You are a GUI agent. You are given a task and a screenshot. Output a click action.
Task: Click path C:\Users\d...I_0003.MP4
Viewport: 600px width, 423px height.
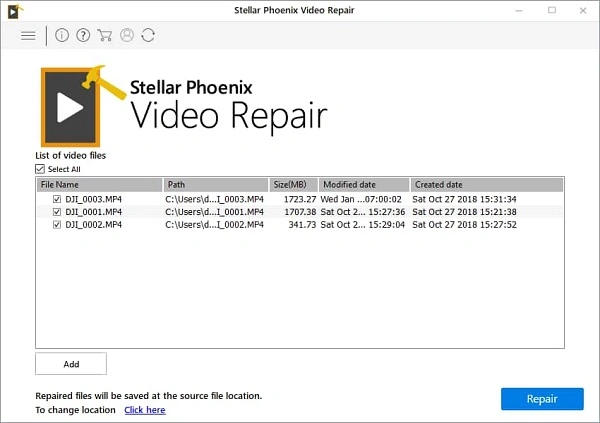[214, 199]
